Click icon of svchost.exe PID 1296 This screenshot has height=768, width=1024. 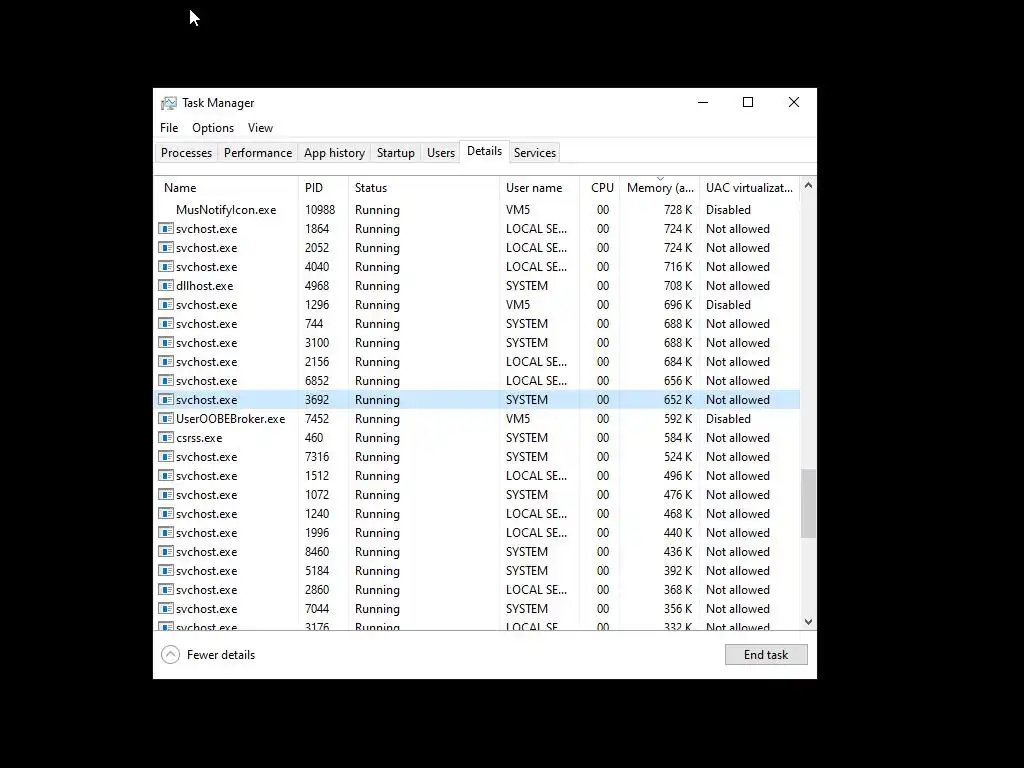click(166, 304)
